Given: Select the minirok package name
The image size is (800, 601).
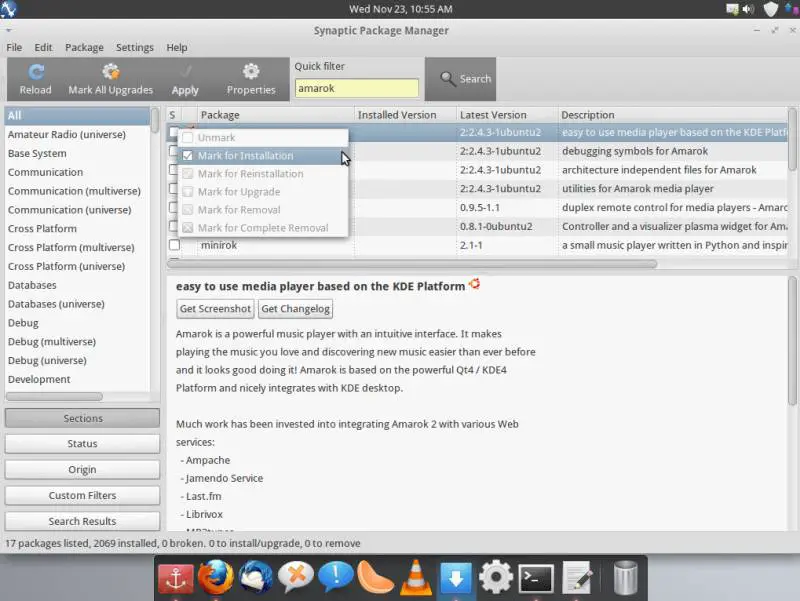Looking at the screenshot, I should 219,245.
